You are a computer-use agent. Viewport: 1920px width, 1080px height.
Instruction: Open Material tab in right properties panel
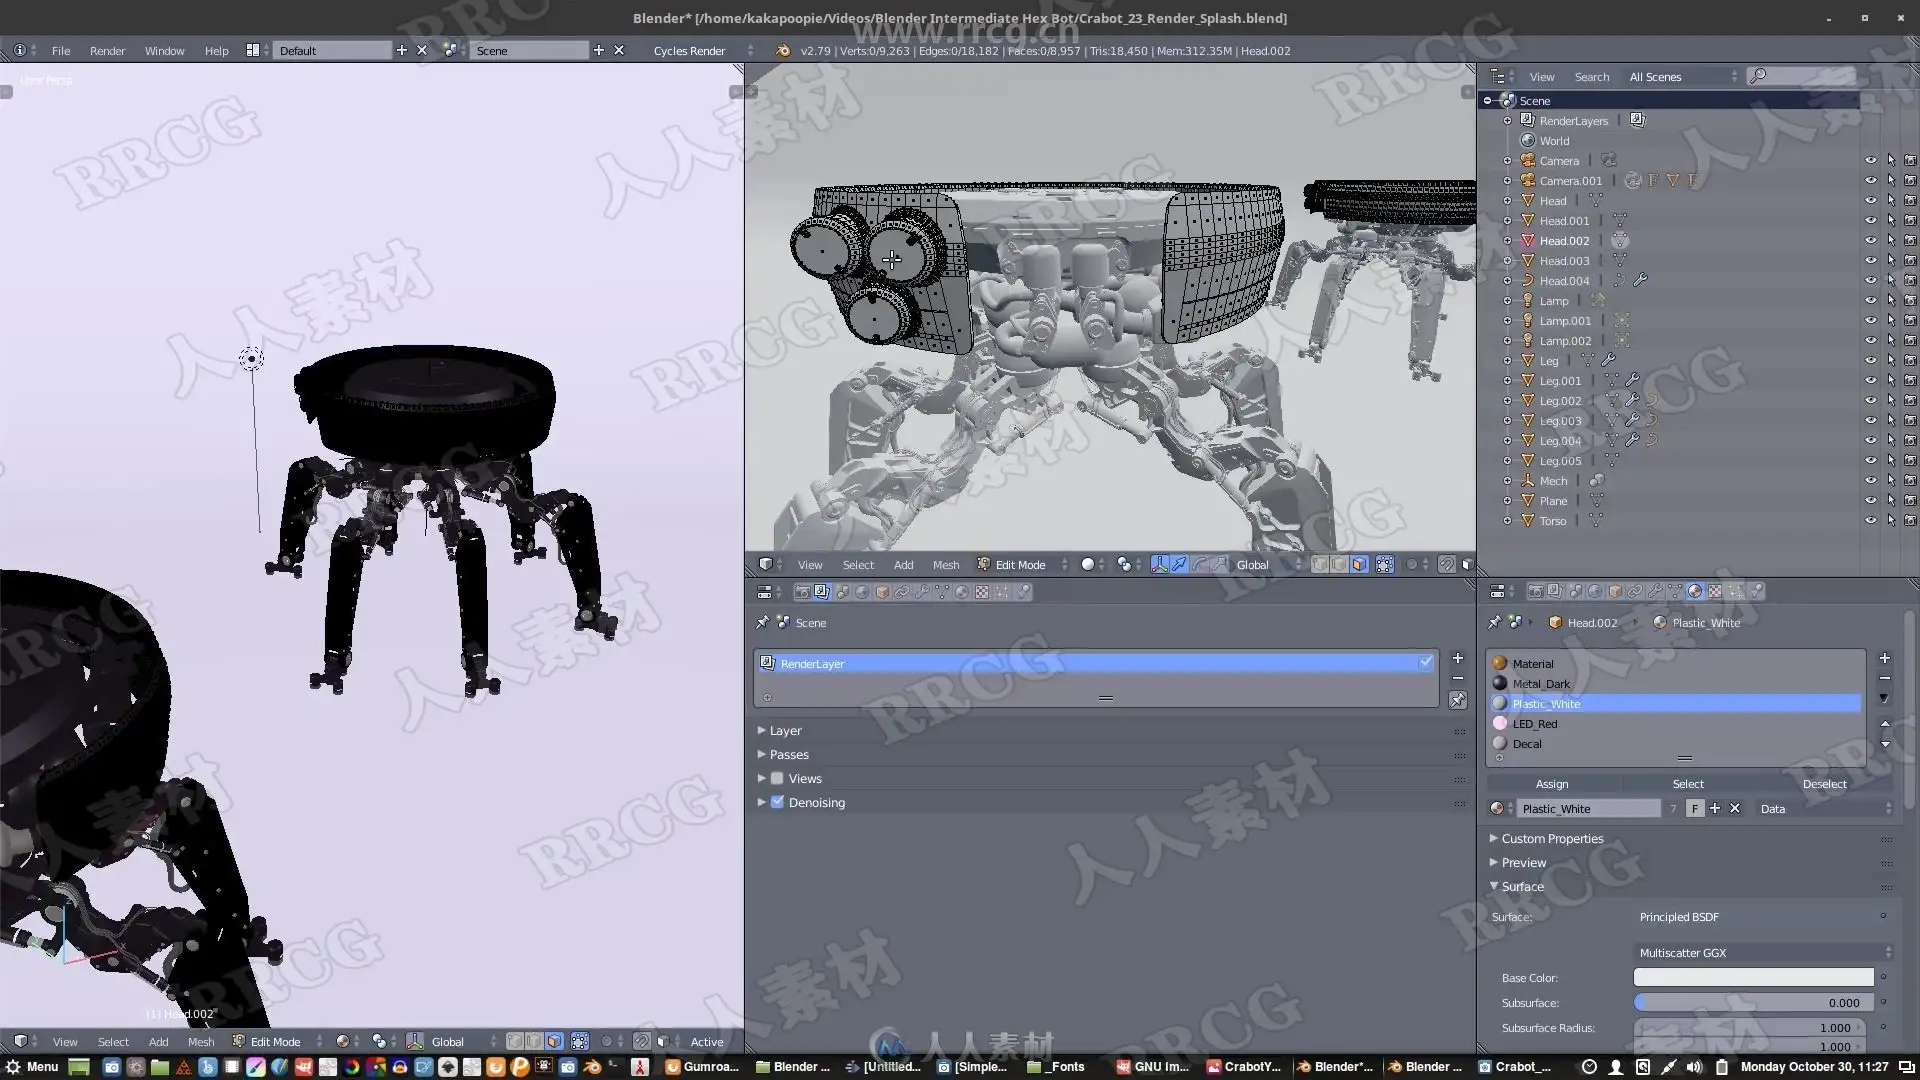(1695, 592)
